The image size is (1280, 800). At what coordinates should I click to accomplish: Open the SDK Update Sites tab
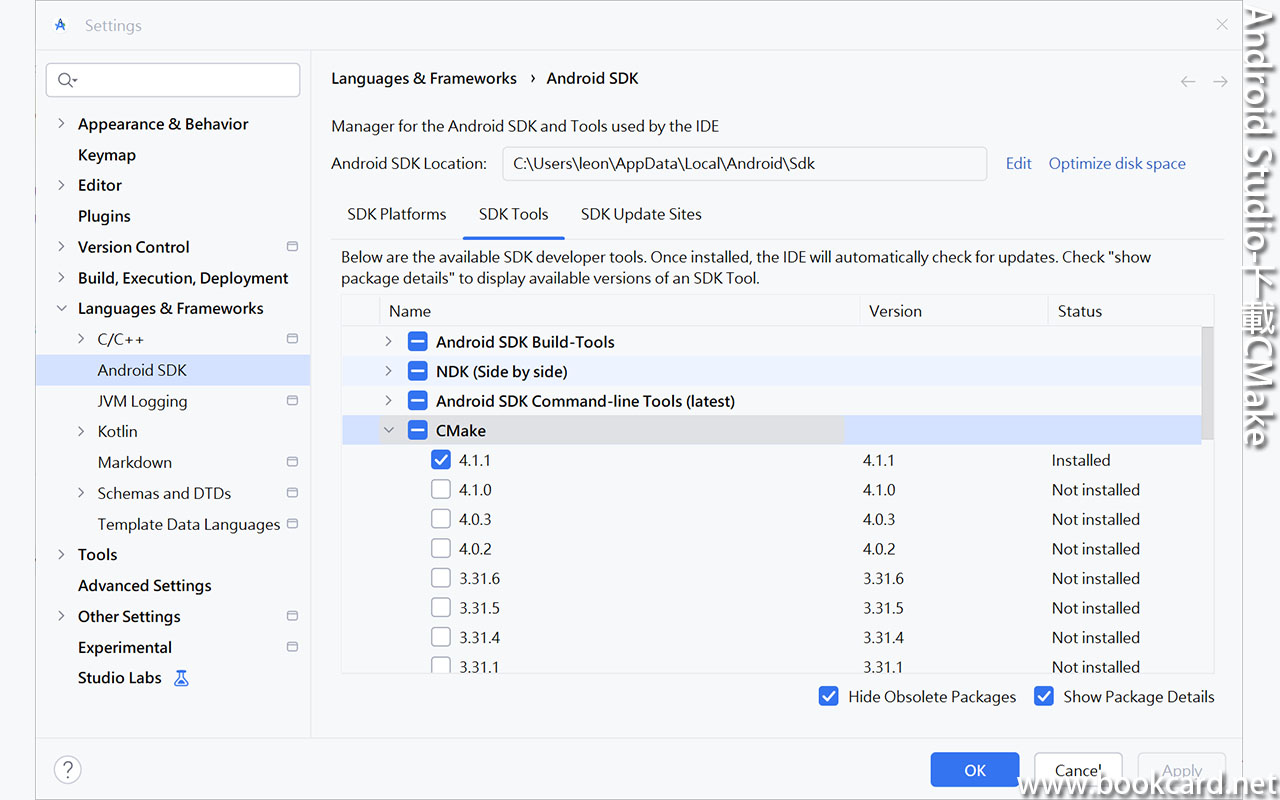tap(641, 214)
